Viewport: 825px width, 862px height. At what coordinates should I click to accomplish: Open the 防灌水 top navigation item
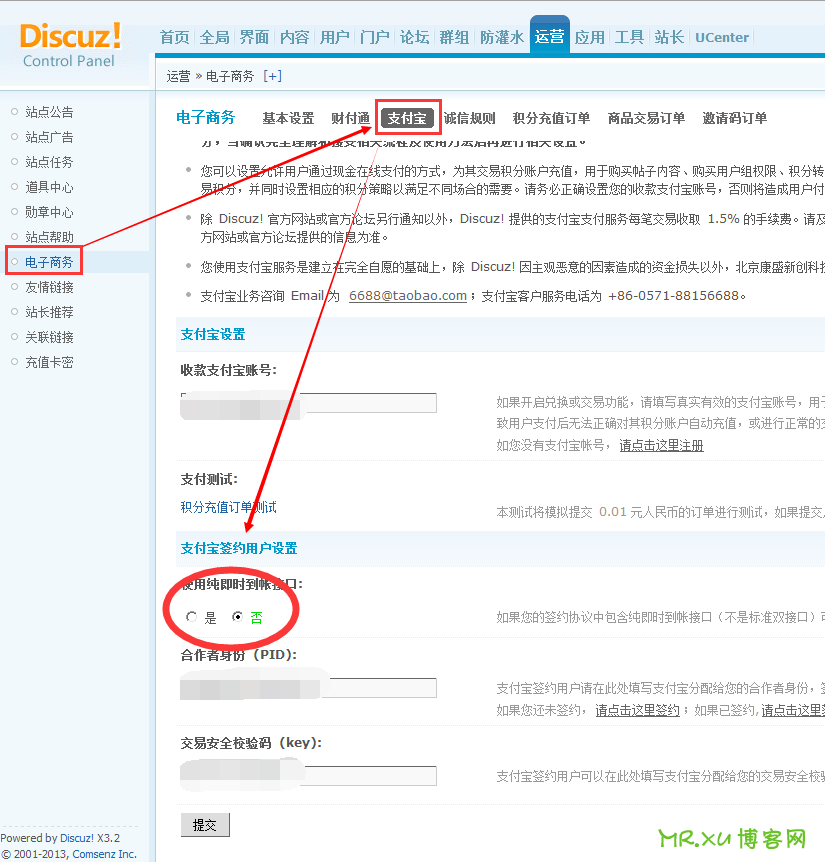[x=502, y=37]
